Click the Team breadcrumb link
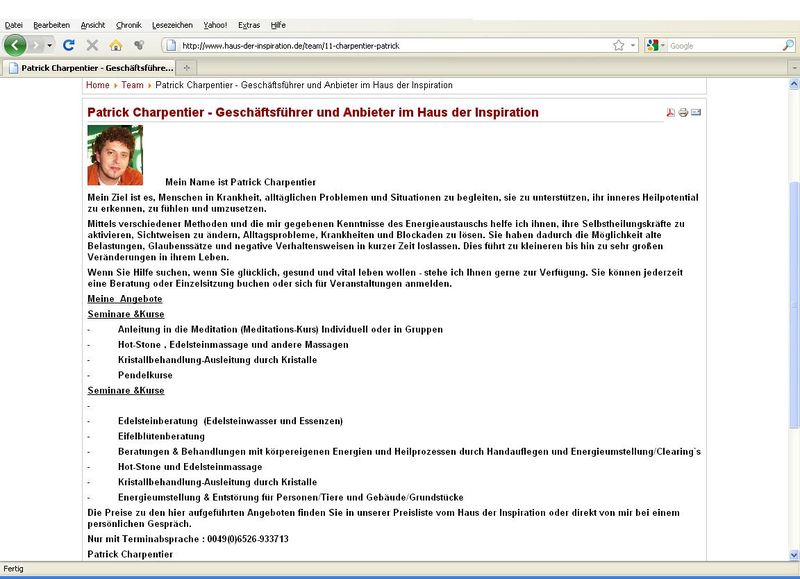 pyautogui.click(x=132, y=86)
